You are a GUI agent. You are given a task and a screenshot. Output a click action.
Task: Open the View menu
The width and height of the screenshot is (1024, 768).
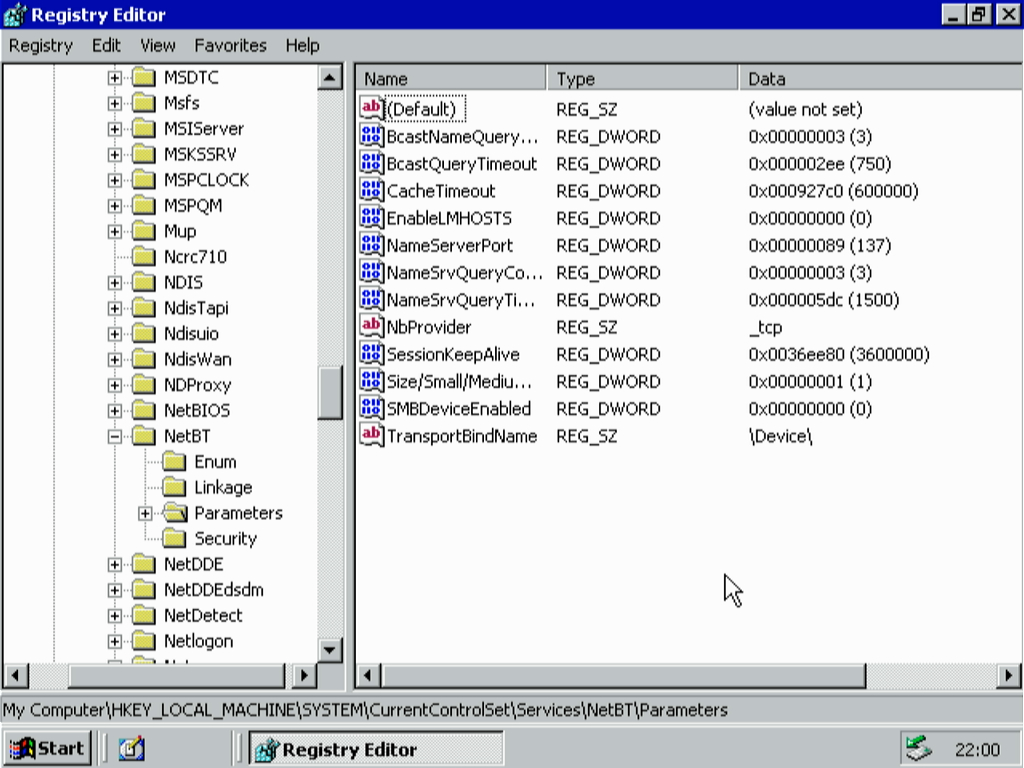click(157, 45)
